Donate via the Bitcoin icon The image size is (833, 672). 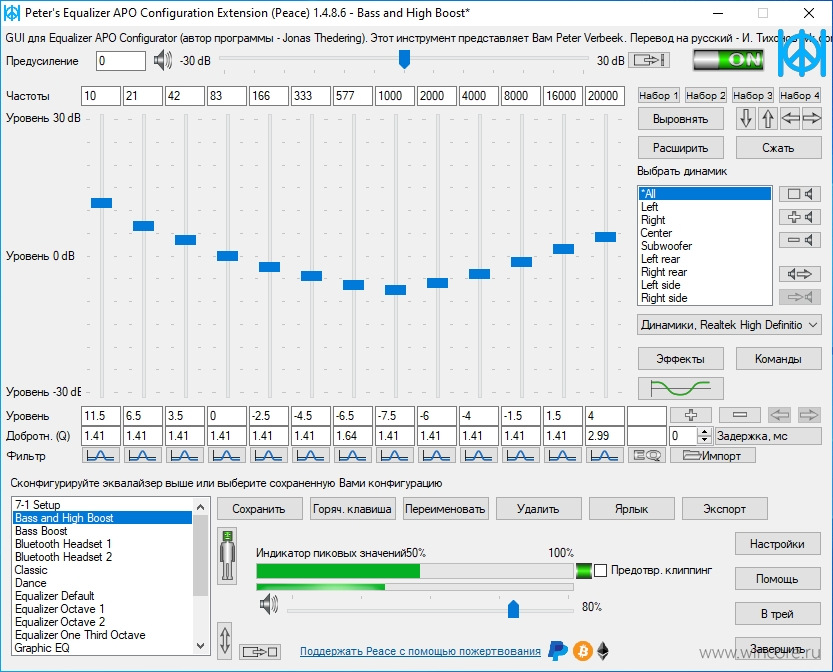click(x=583, y=651)
